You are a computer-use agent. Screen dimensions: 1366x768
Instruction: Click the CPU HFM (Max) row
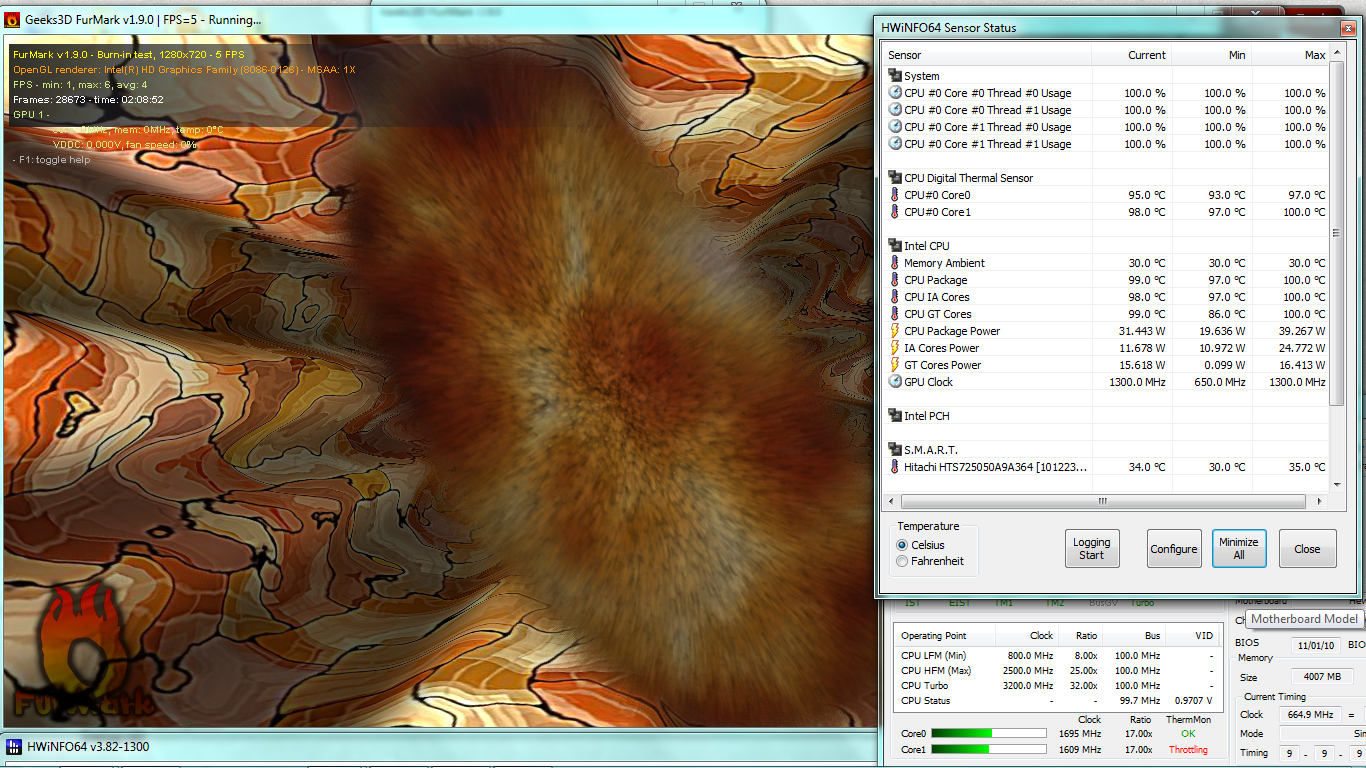(1057, 670)
